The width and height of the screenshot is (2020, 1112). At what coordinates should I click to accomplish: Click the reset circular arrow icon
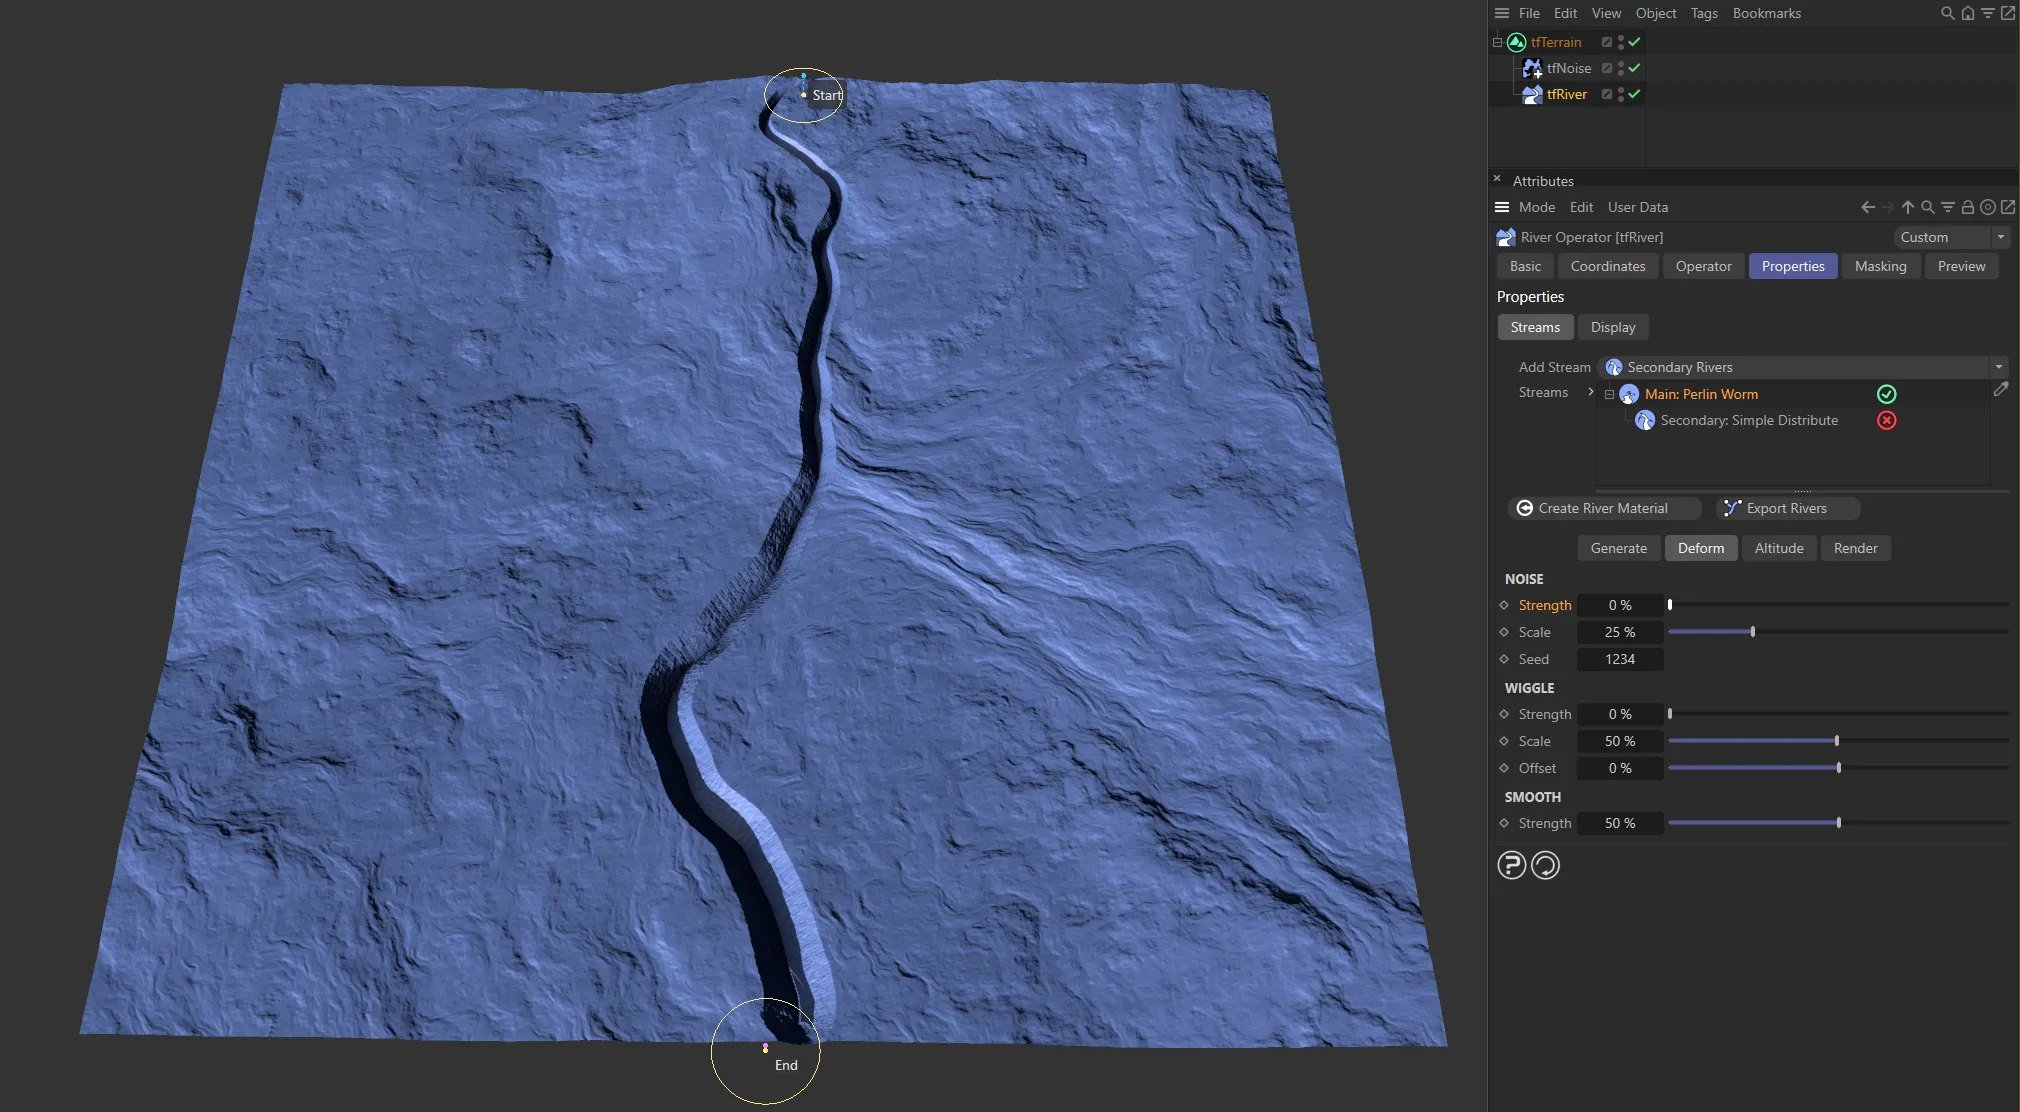click(1545, 865)
